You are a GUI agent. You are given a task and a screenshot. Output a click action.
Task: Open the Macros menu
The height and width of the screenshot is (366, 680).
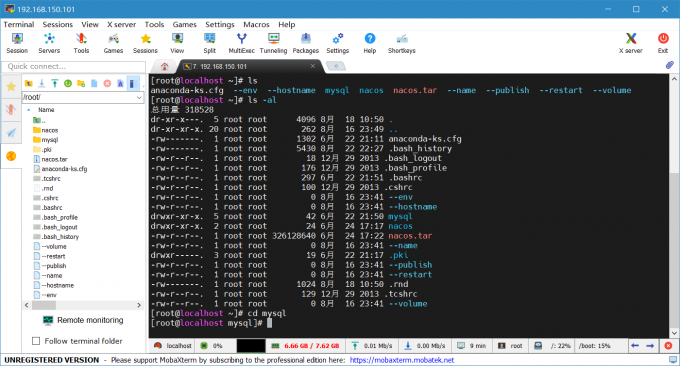click(x=256, y=24)
